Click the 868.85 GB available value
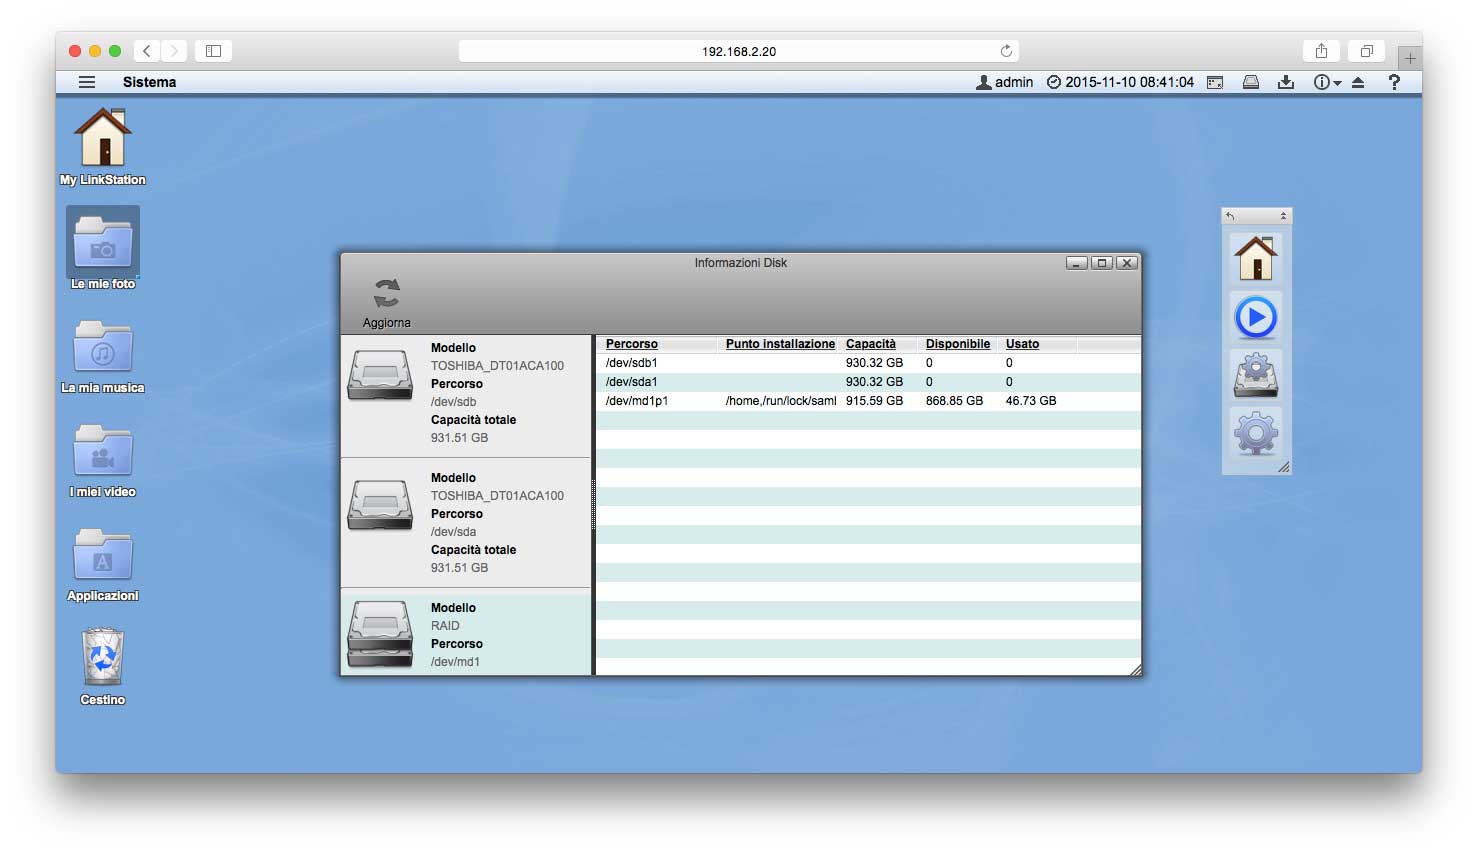1478x853 pixels. (954, 401)
